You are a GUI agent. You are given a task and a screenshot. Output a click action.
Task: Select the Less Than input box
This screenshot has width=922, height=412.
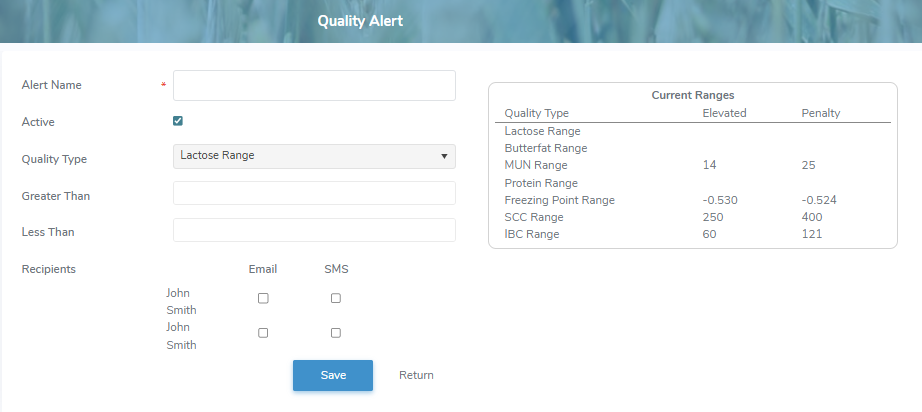(314, 231)
